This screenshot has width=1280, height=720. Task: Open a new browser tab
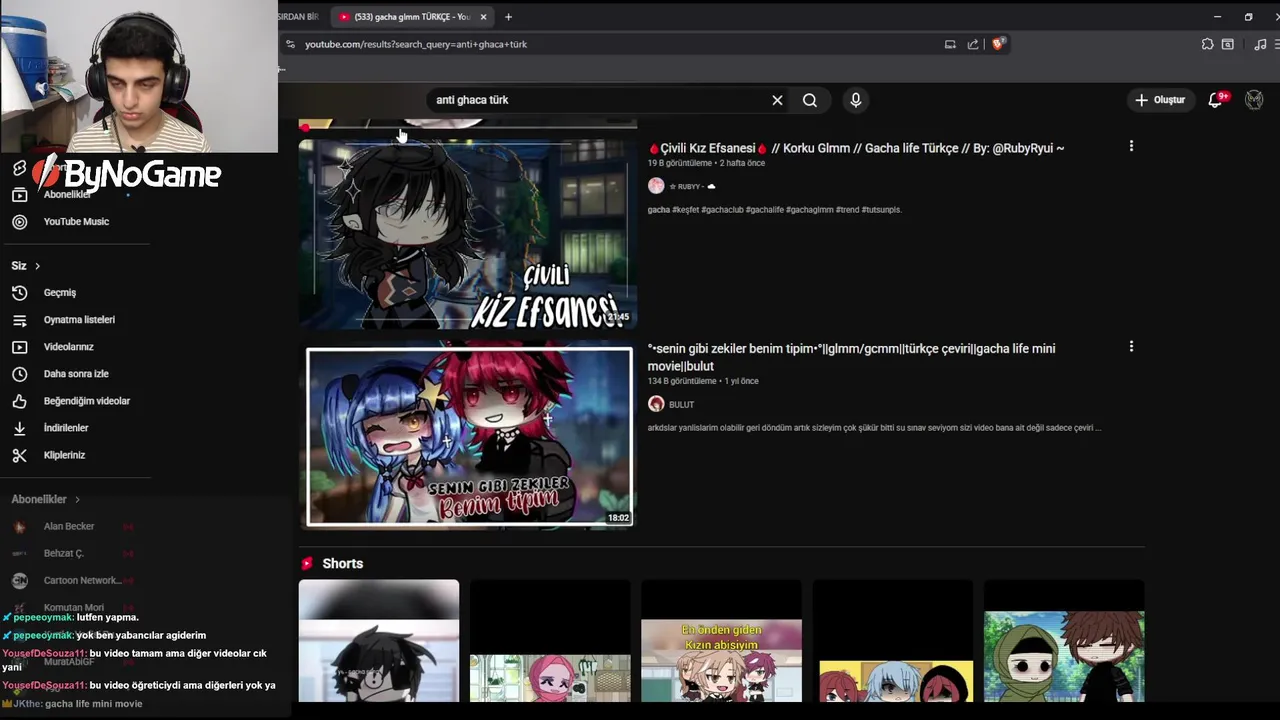coord(508,17)
